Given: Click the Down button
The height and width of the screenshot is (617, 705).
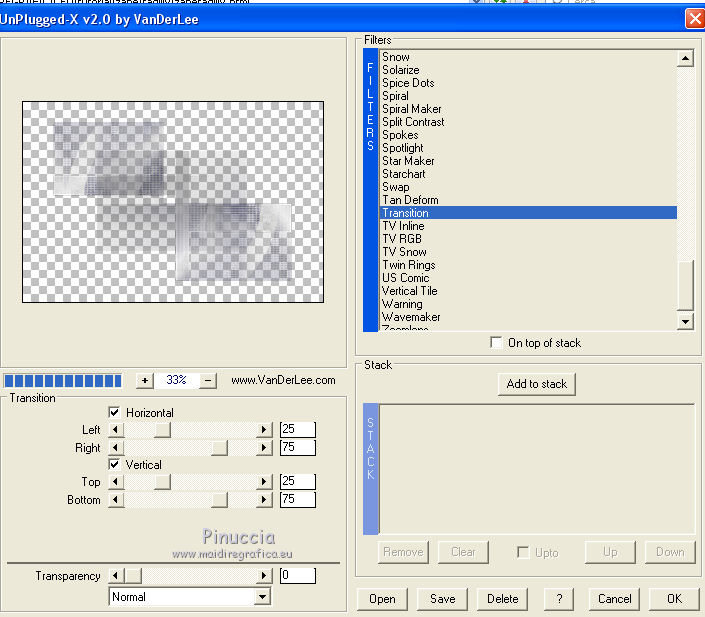Looking at the screenshot, I should pos(670,552).
